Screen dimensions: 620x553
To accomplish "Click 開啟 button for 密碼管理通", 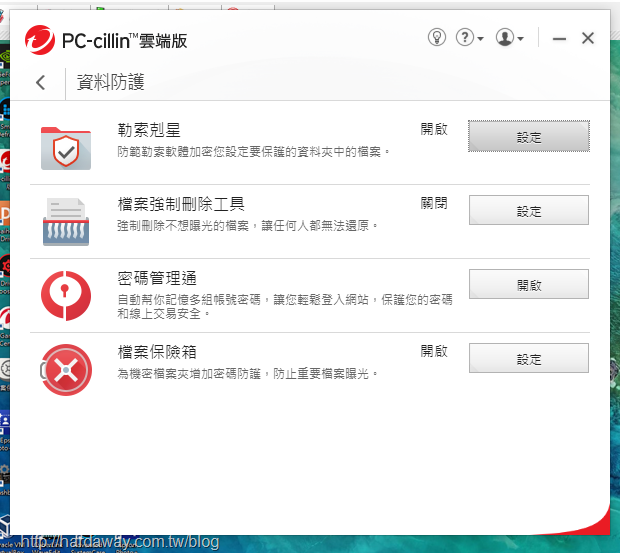I will (529, 284).
